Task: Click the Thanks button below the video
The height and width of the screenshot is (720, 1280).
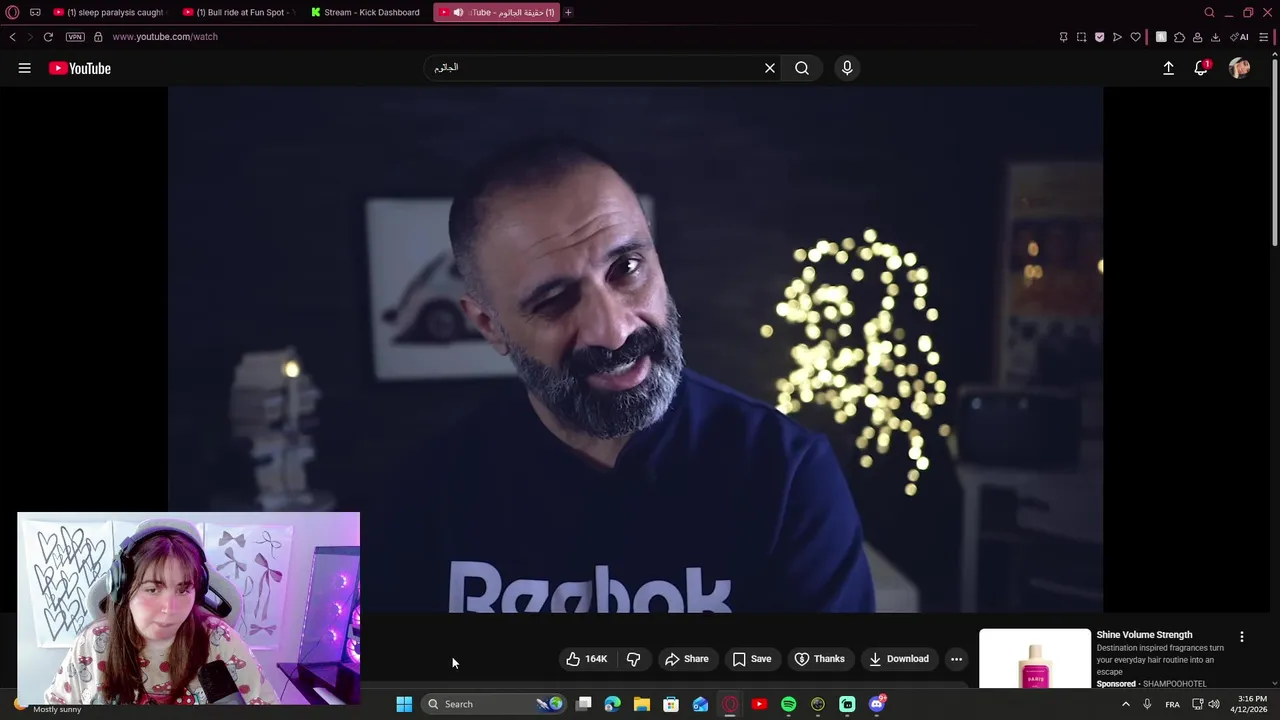Action: 820,659
